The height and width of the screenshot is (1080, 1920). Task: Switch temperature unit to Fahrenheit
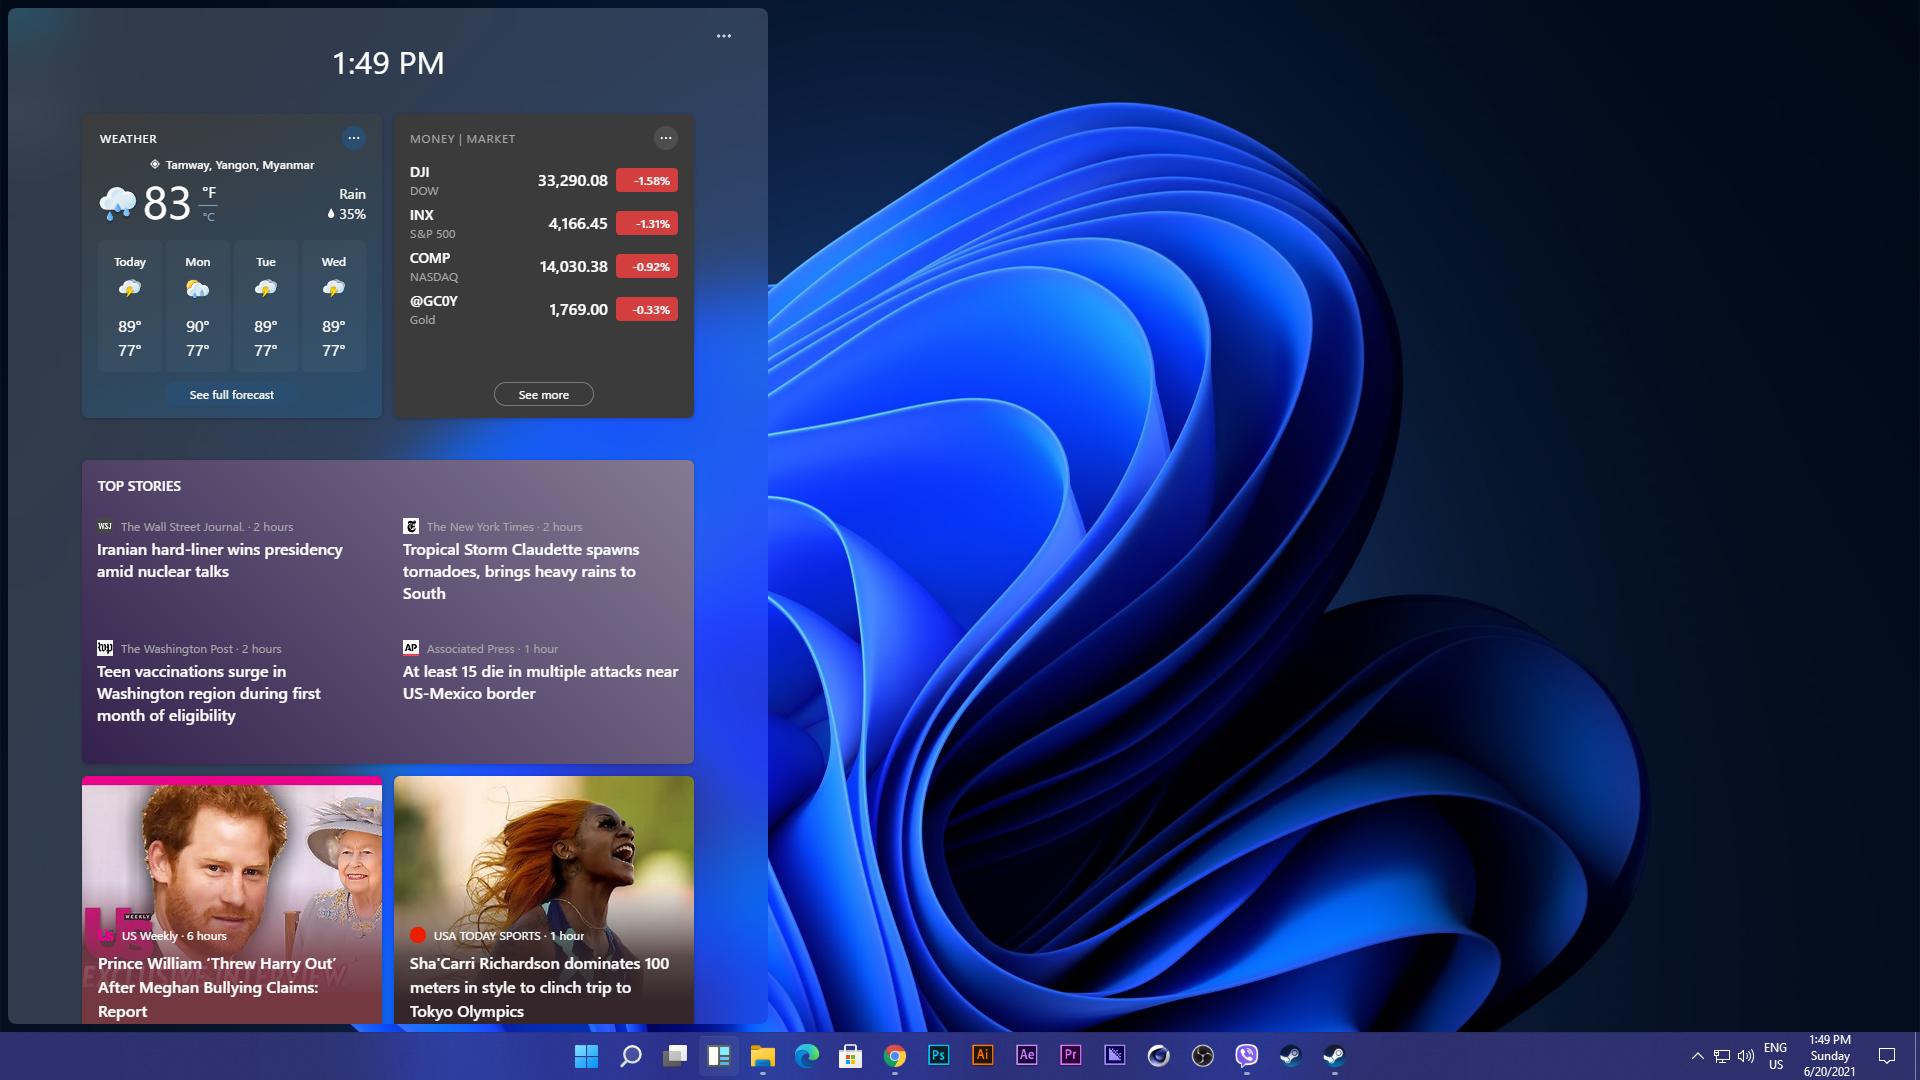pos(209,192)
